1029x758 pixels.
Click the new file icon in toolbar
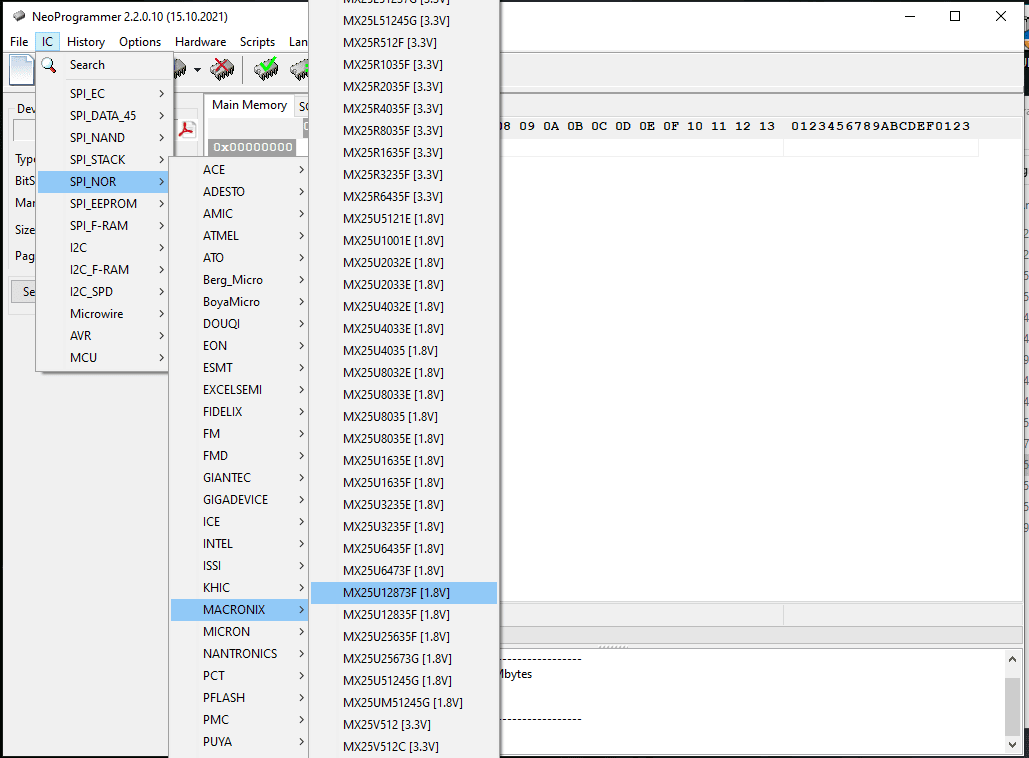tap(21, 70)
